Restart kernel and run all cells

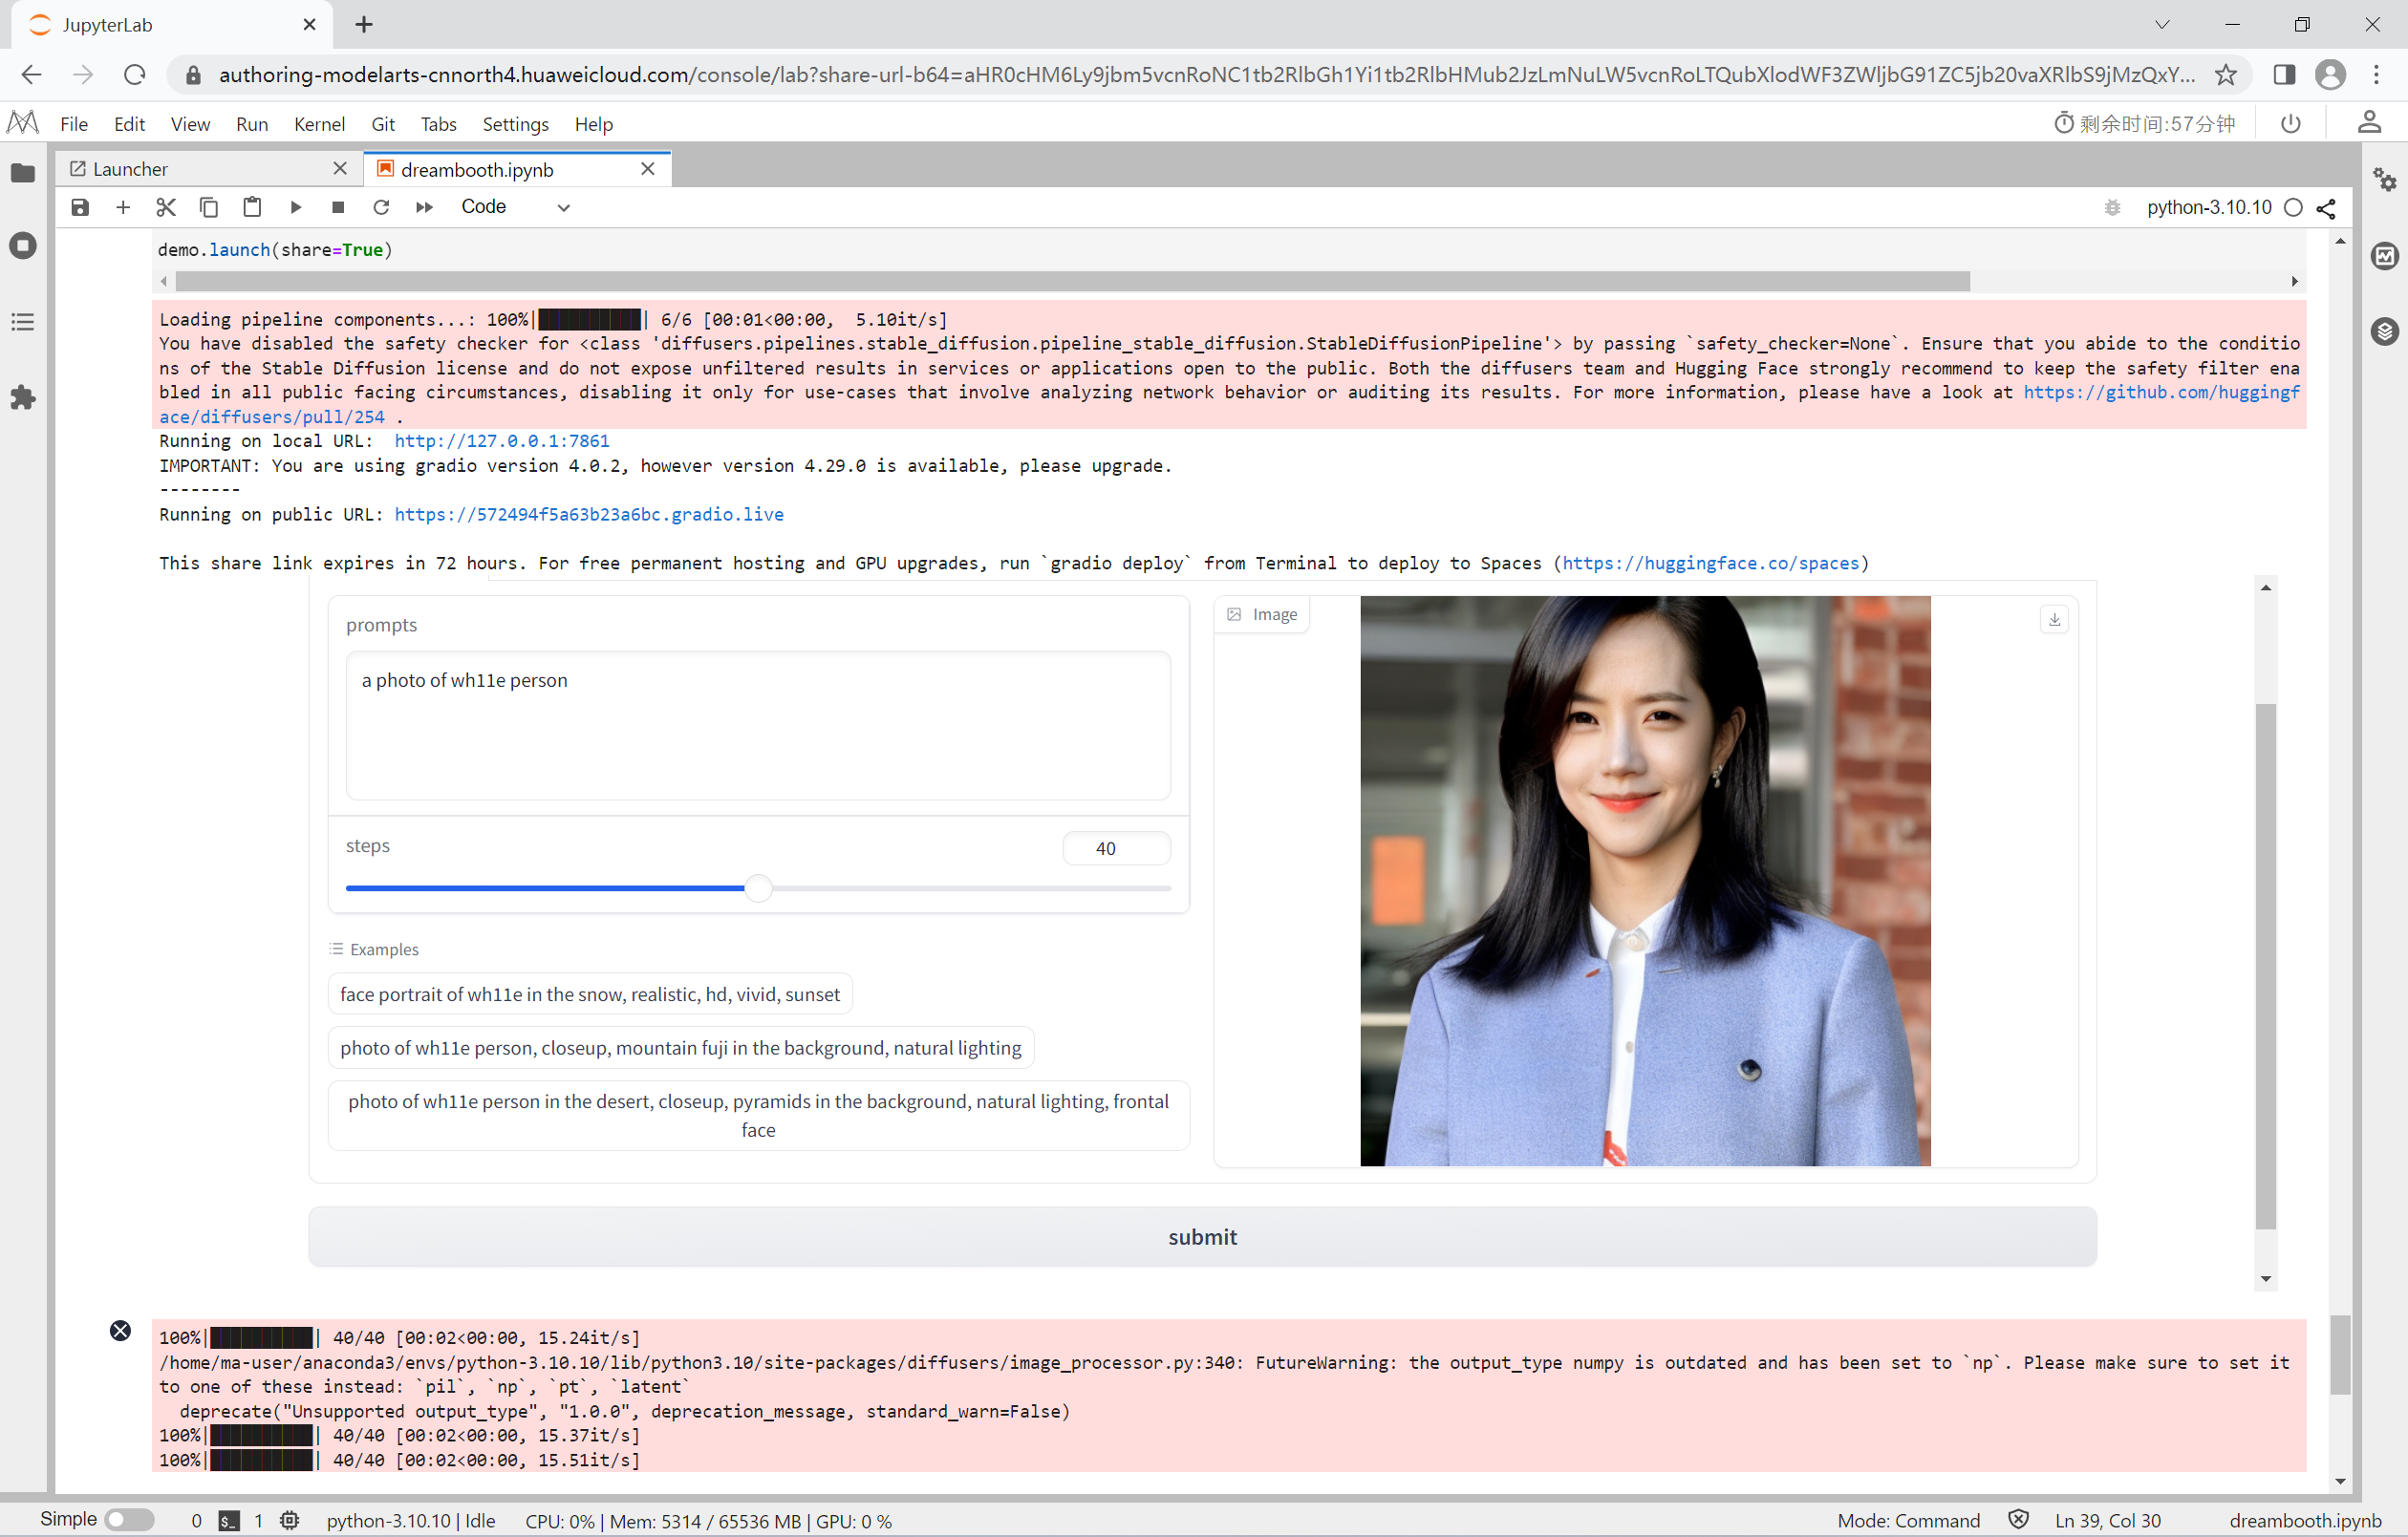click(x=423, y=207)
